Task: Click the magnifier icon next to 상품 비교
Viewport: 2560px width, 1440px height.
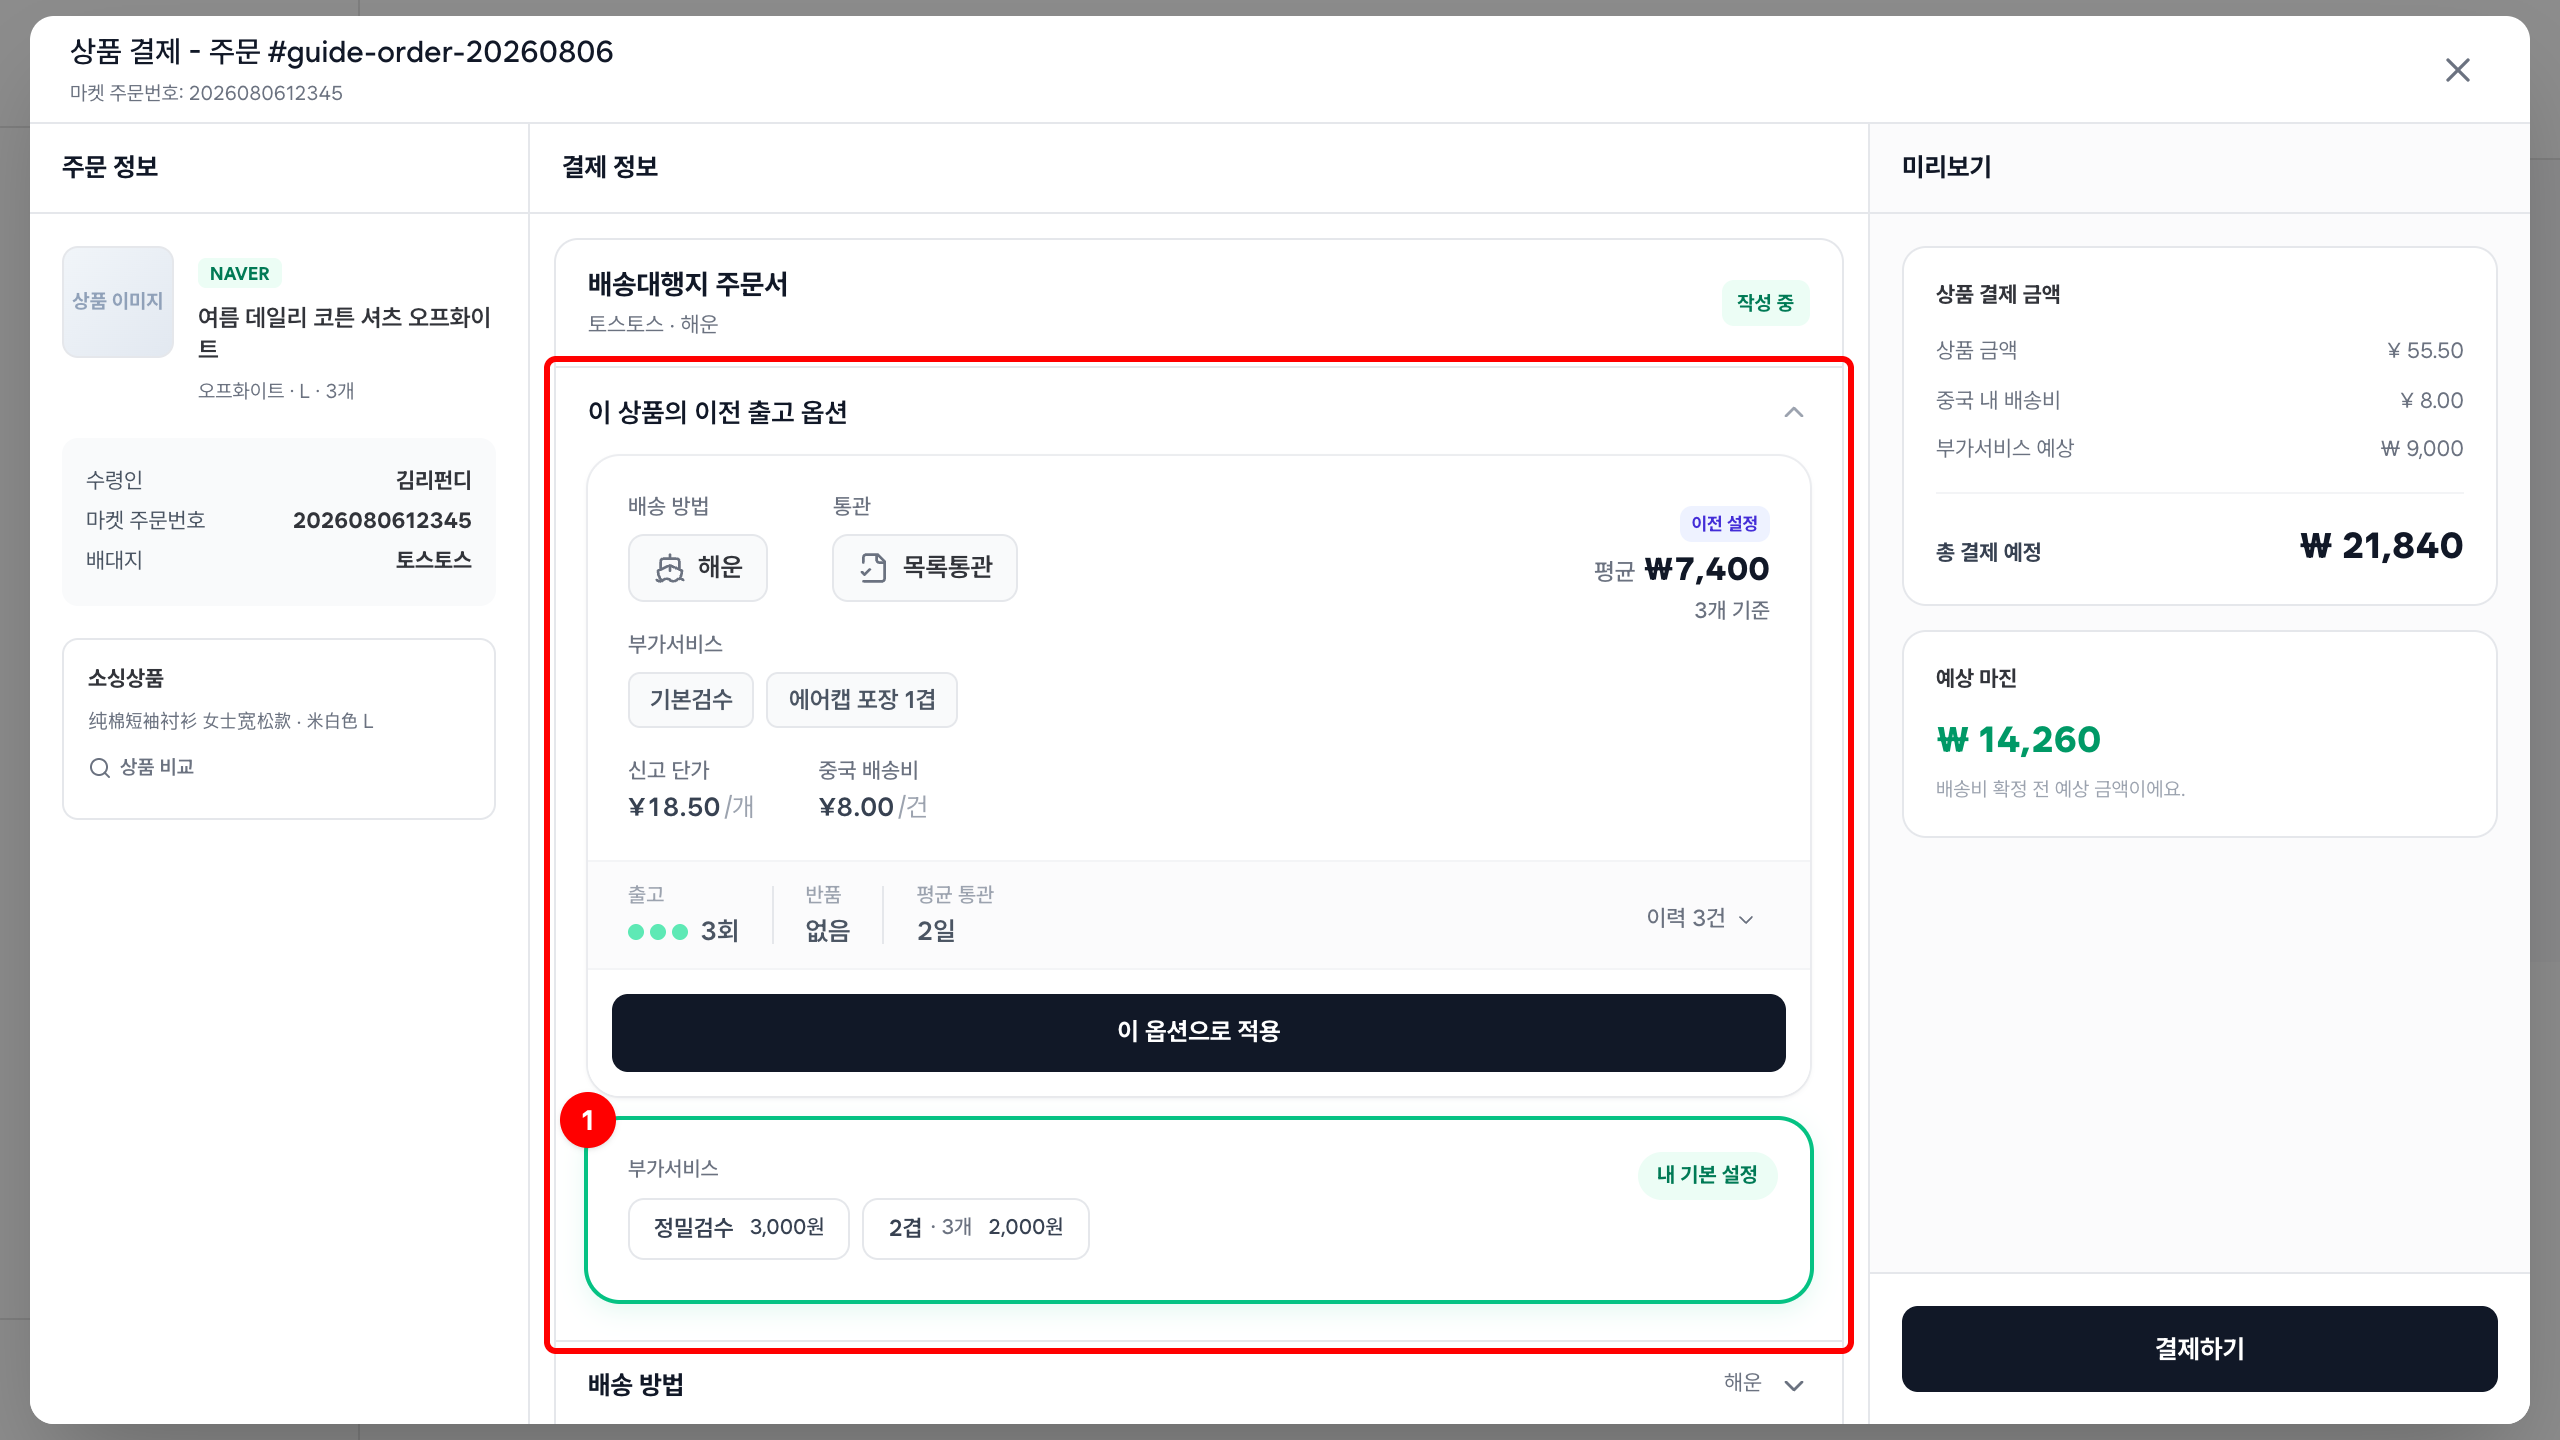Action: 99,768
